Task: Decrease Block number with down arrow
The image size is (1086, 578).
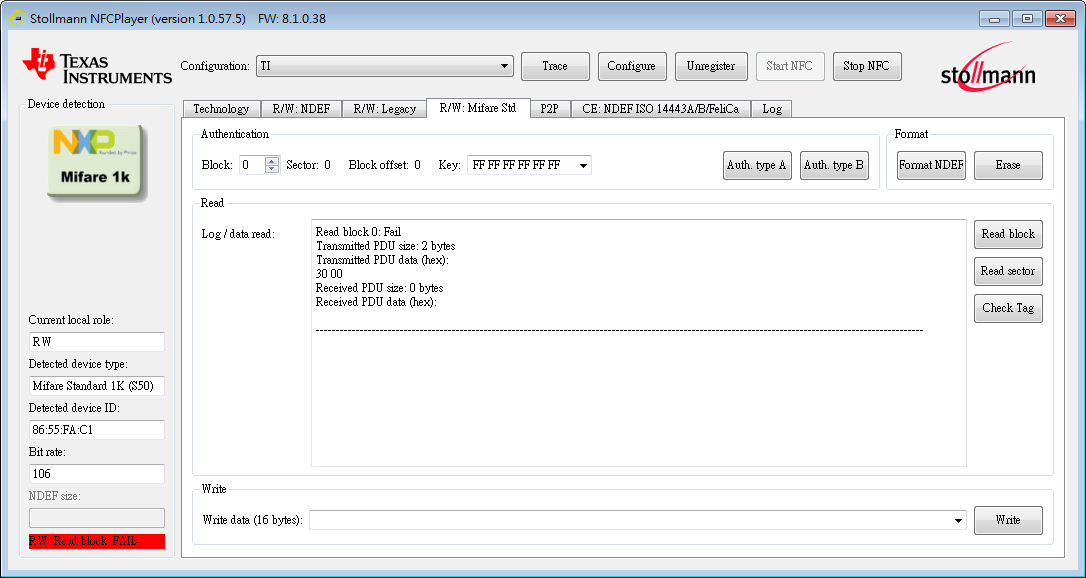Action: tap(272, 169)
